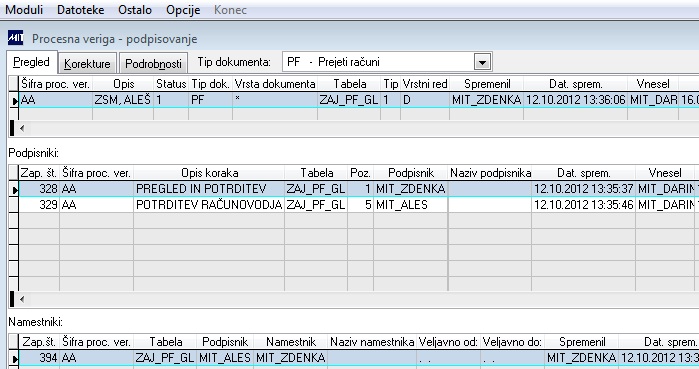This screenshot has height=369, width=699.
Task: Select Namestniki row 394 marker arrow
Action: 14,358
